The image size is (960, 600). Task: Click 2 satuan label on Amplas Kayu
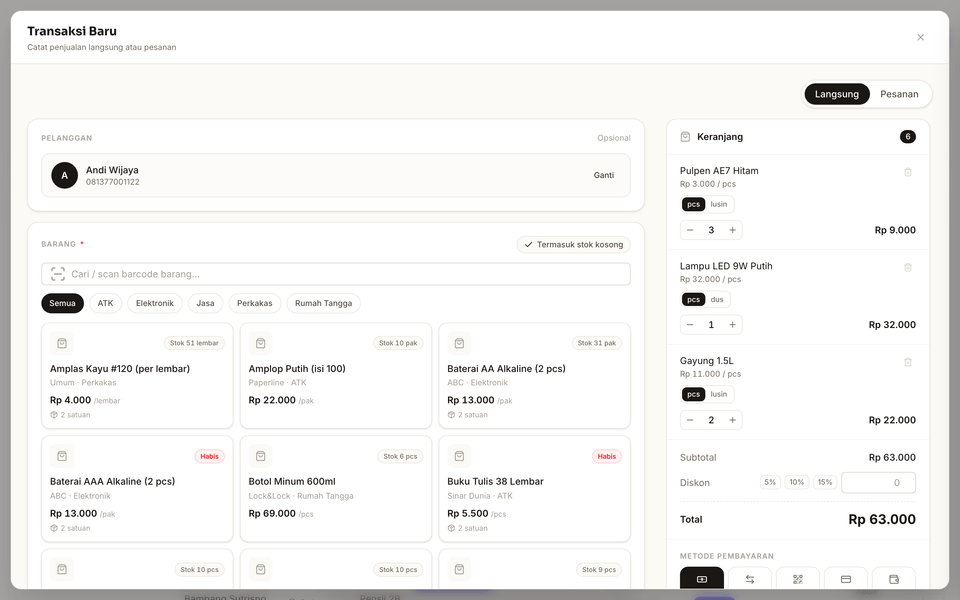coord(70,414)
